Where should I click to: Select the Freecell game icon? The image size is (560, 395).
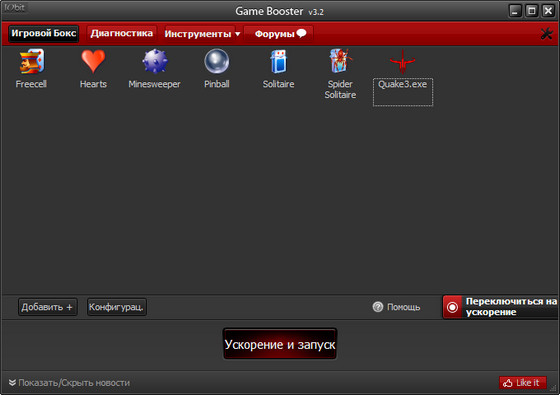pyautogui.click(x=31, y=61)
